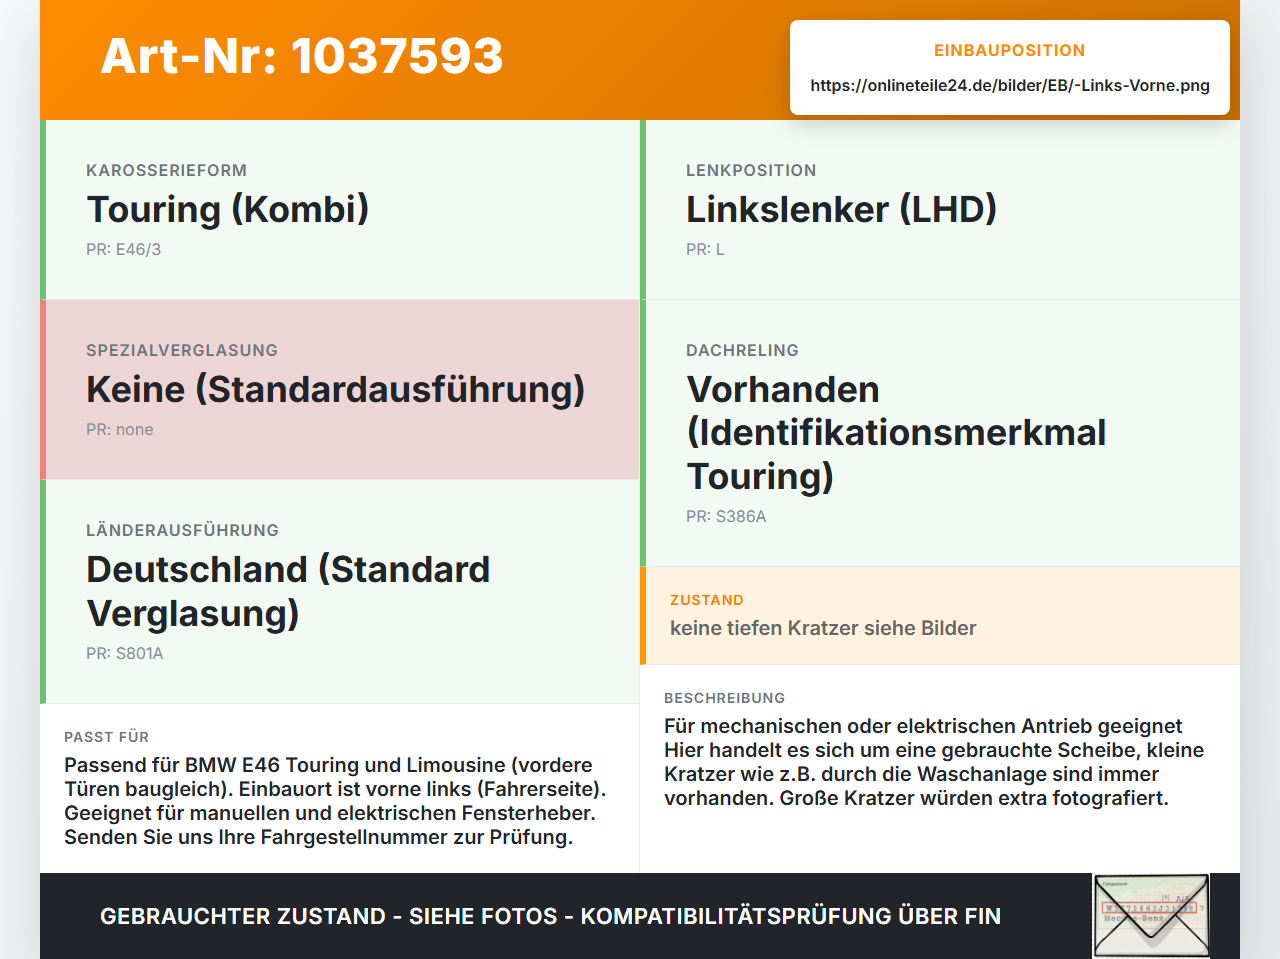Select the Linkslenker (LHD) Lenkposition card
Image resolution: width=1280 pixels, height=959 pixels.
pos(940,210)
